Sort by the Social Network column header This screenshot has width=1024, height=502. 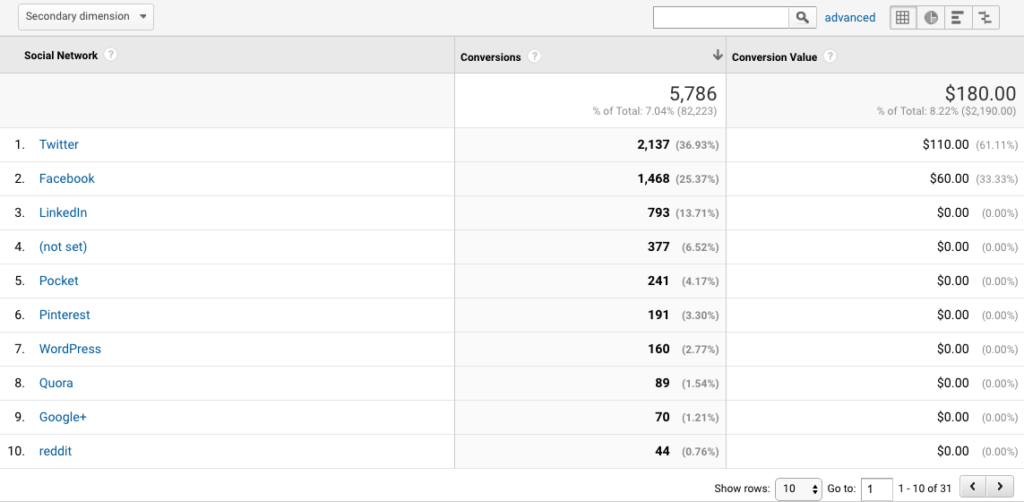[x=61, y=55]
